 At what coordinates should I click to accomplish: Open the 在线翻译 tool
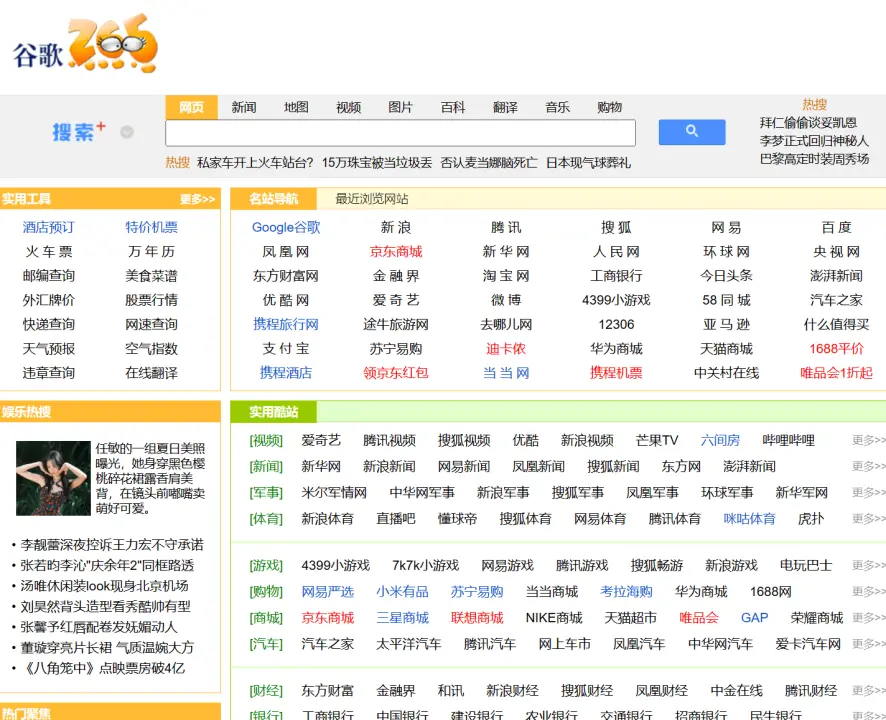pos(151,373)
